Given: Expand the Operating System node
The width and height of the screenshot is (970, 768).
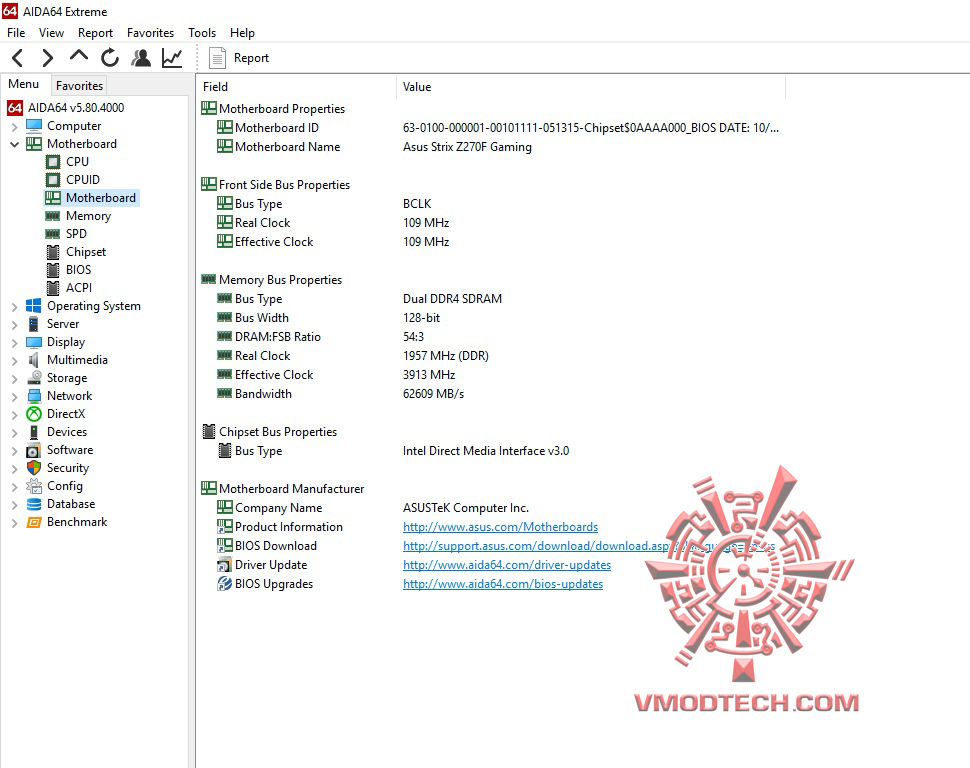Looking at the screenshot, I should coord(14,306).
